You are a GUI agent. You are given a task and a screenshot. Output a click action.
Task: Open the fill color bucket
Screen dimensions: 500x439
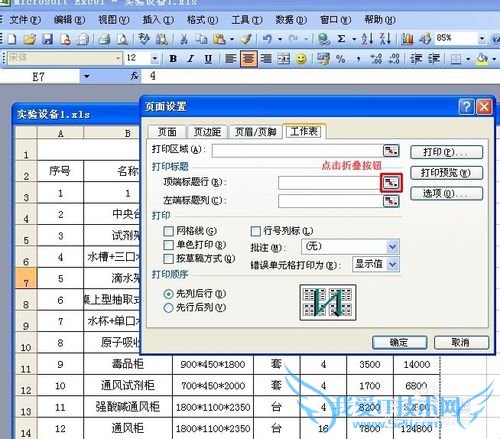pos(482,59)
